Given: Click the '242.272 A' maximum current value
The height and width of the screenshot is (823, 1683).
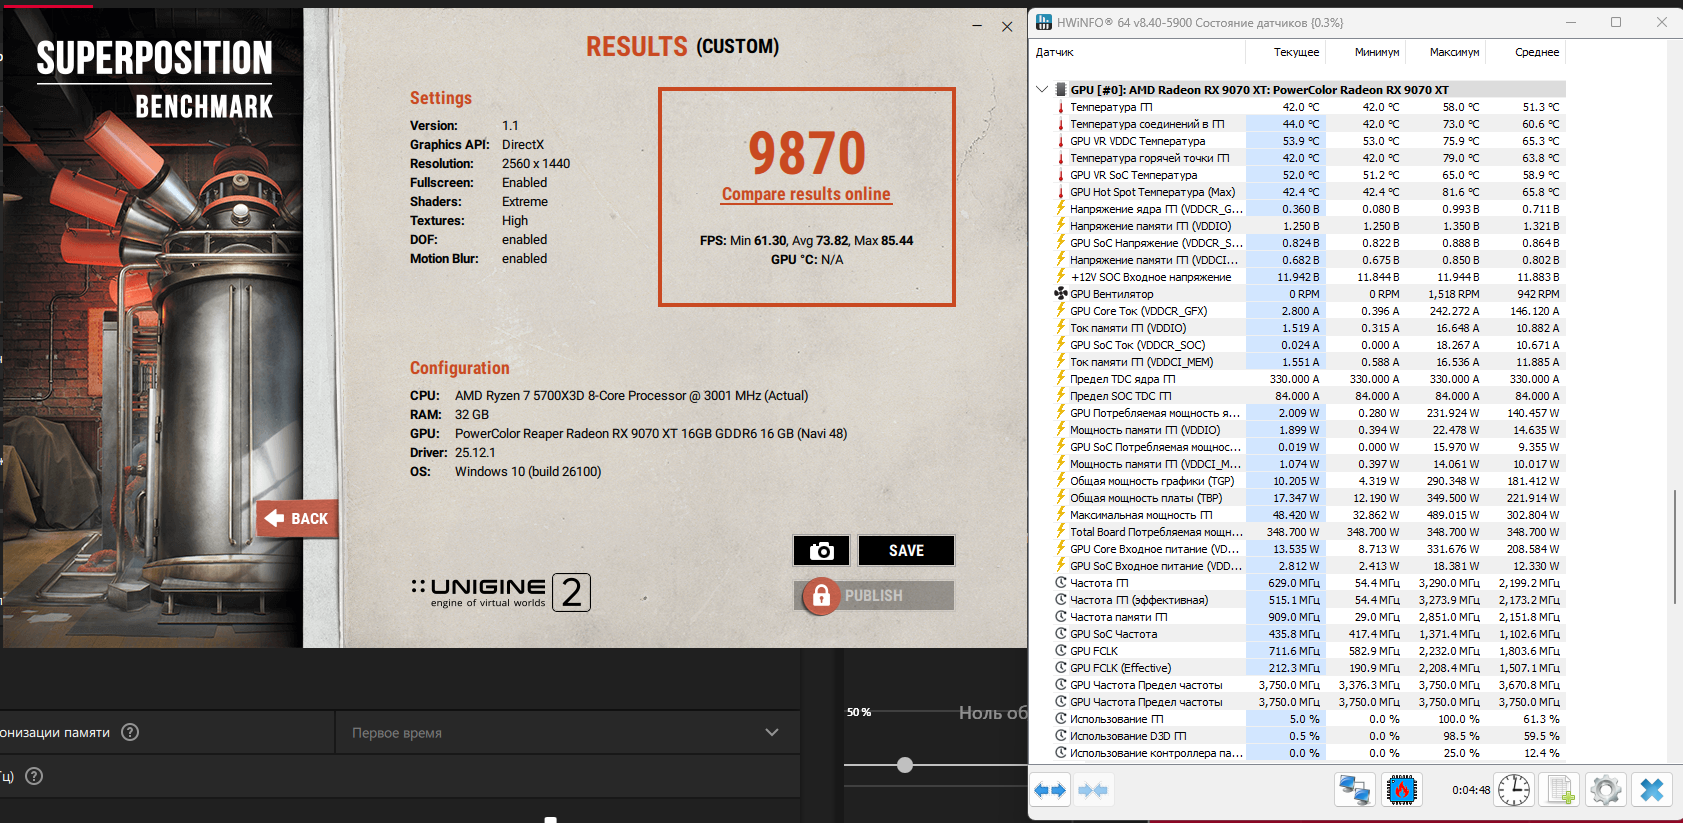Looking at the screenshot, I should [1454, 311].
